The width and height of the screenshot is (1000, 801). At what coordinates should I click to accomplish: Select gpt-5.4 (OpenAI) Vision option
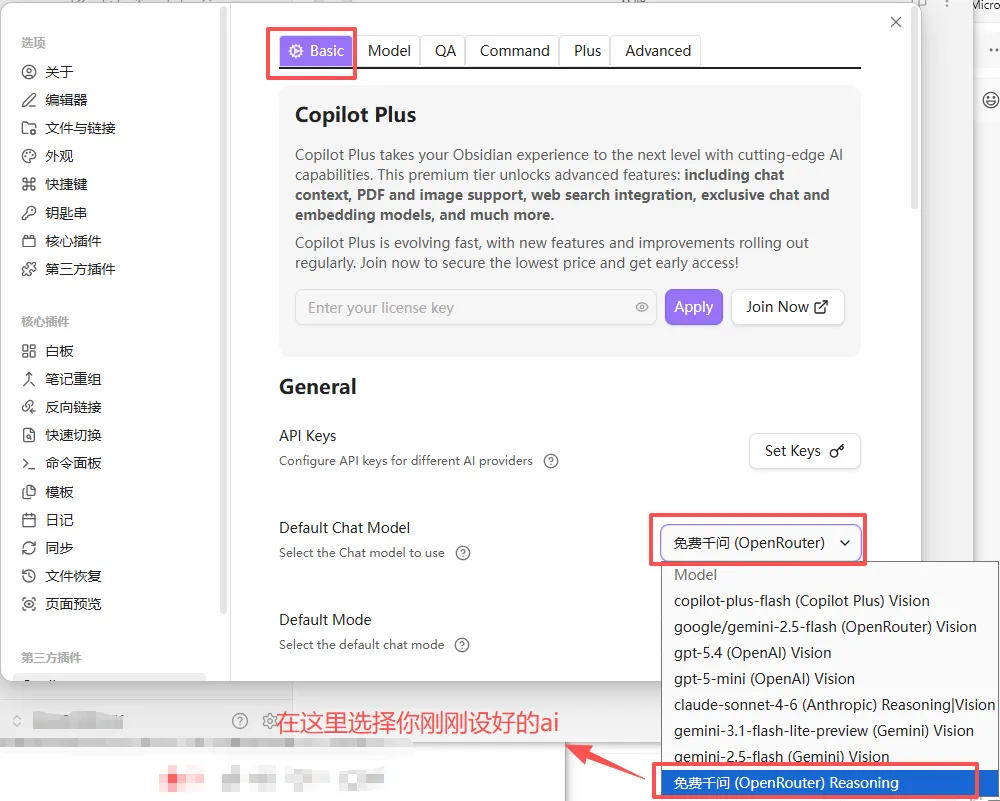click(x=829, y=653)
